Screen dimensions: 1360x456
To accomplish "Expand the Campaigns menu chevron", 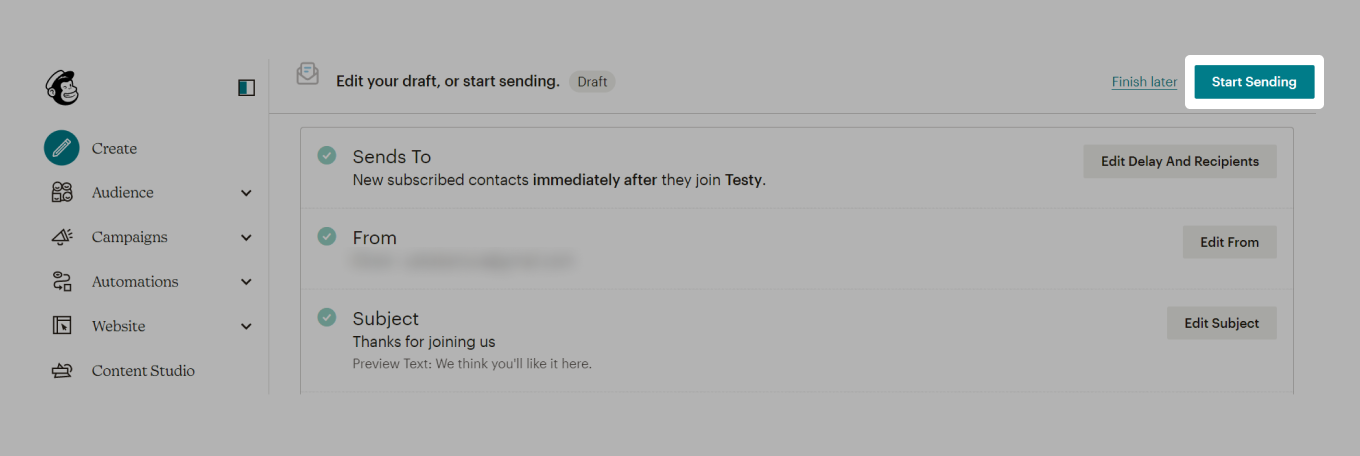I will [x=247, y=238].
